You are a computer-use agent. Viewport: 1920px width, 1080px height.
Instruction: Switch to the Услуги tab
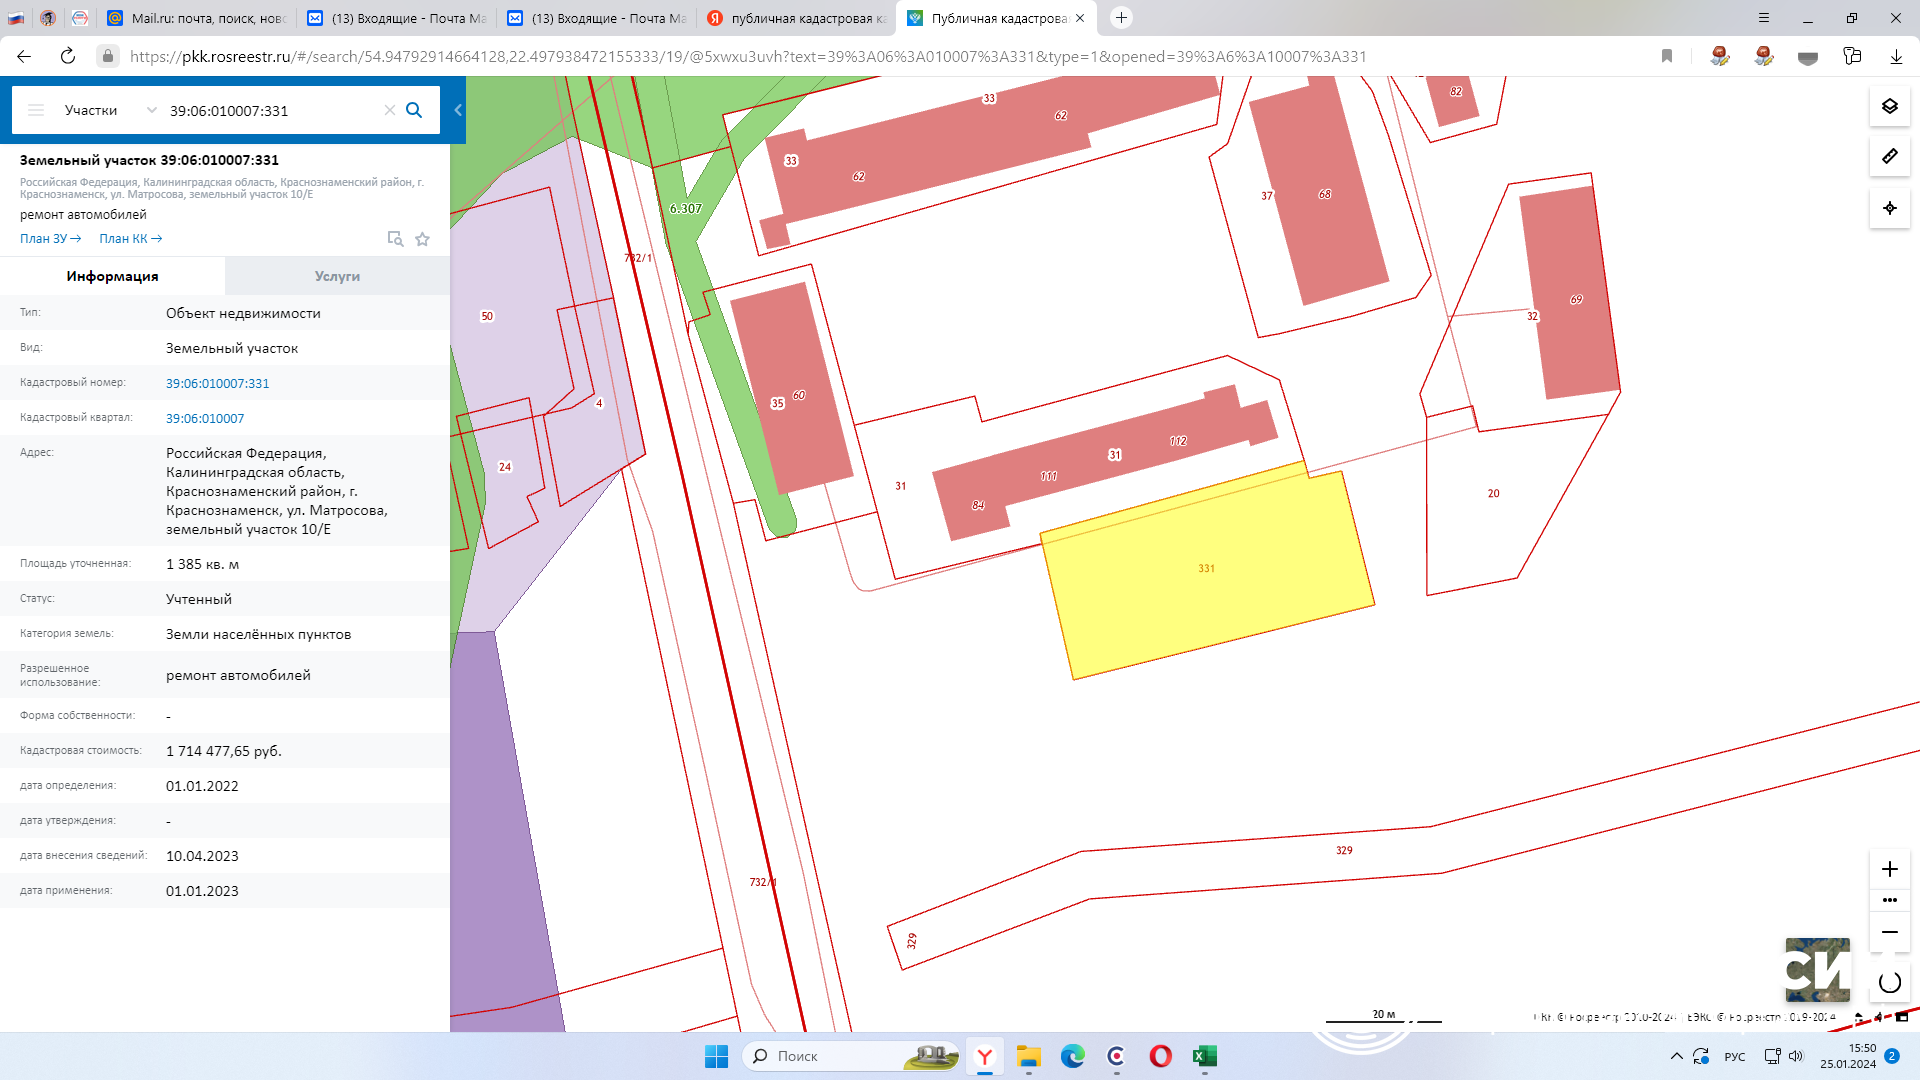pyautogui.click(x=337, y=276)
